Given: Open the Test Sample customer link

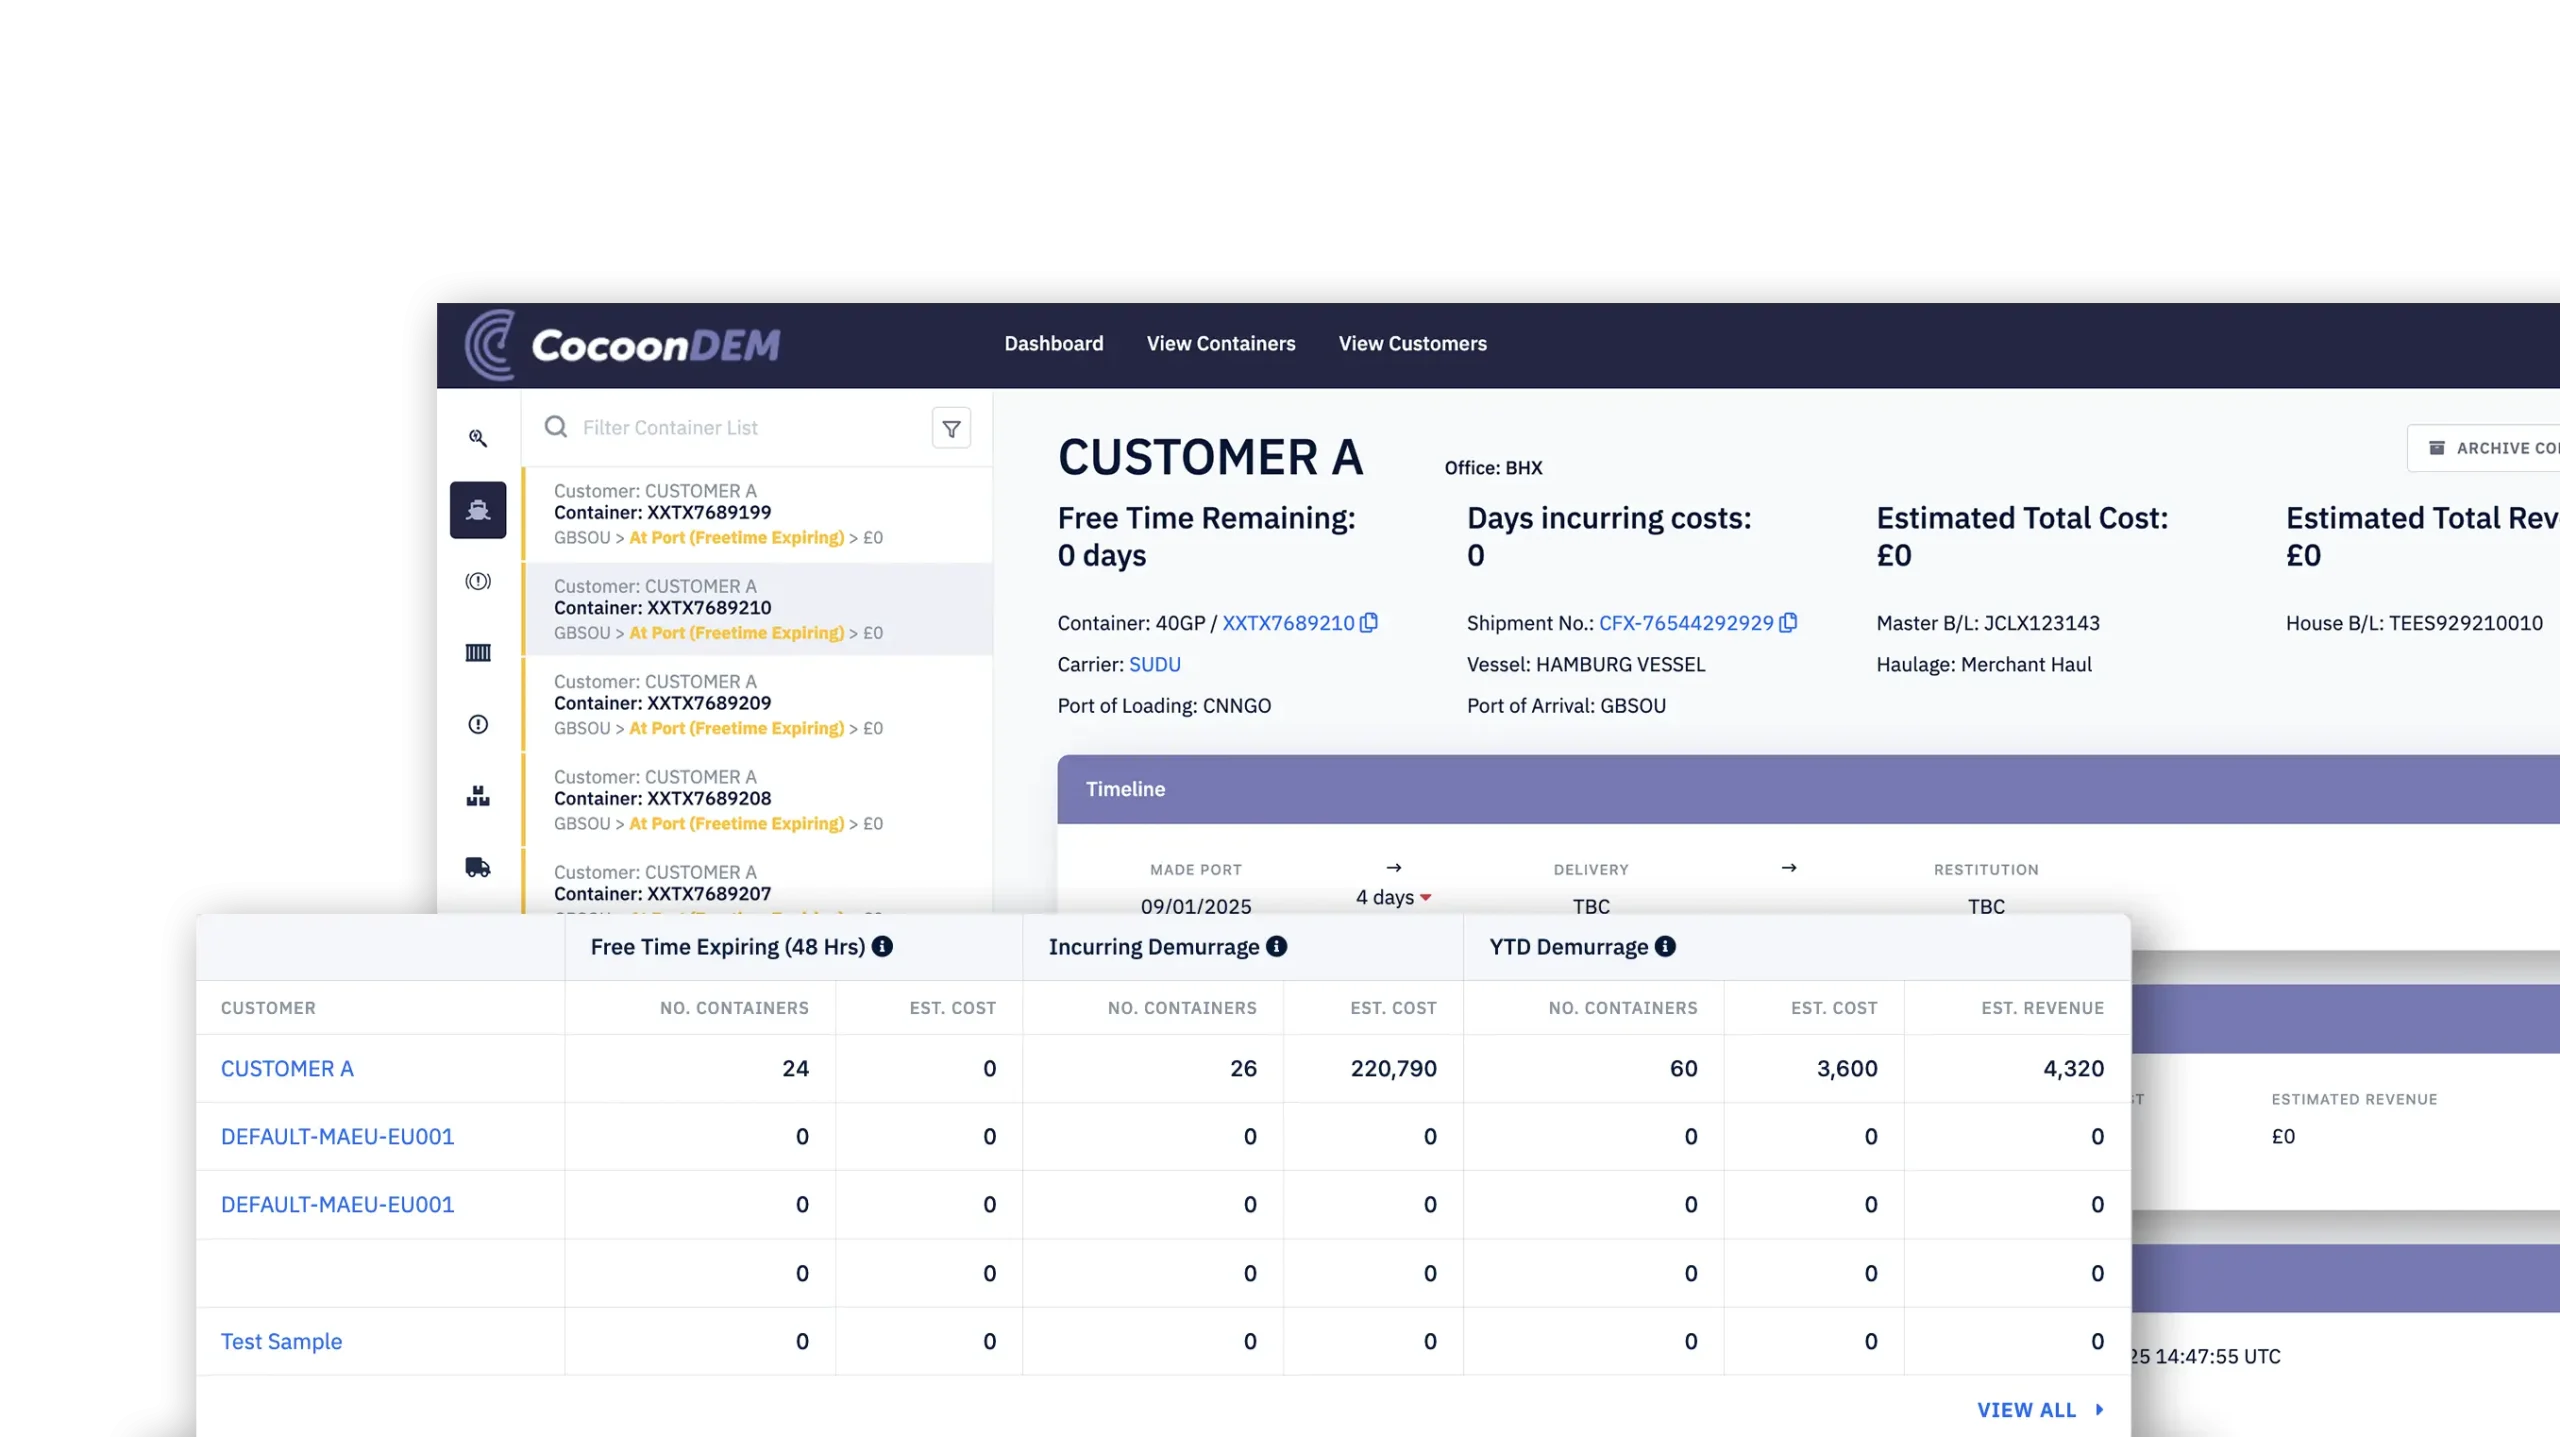Looking at the screenshot, I should click(281, 1341).
